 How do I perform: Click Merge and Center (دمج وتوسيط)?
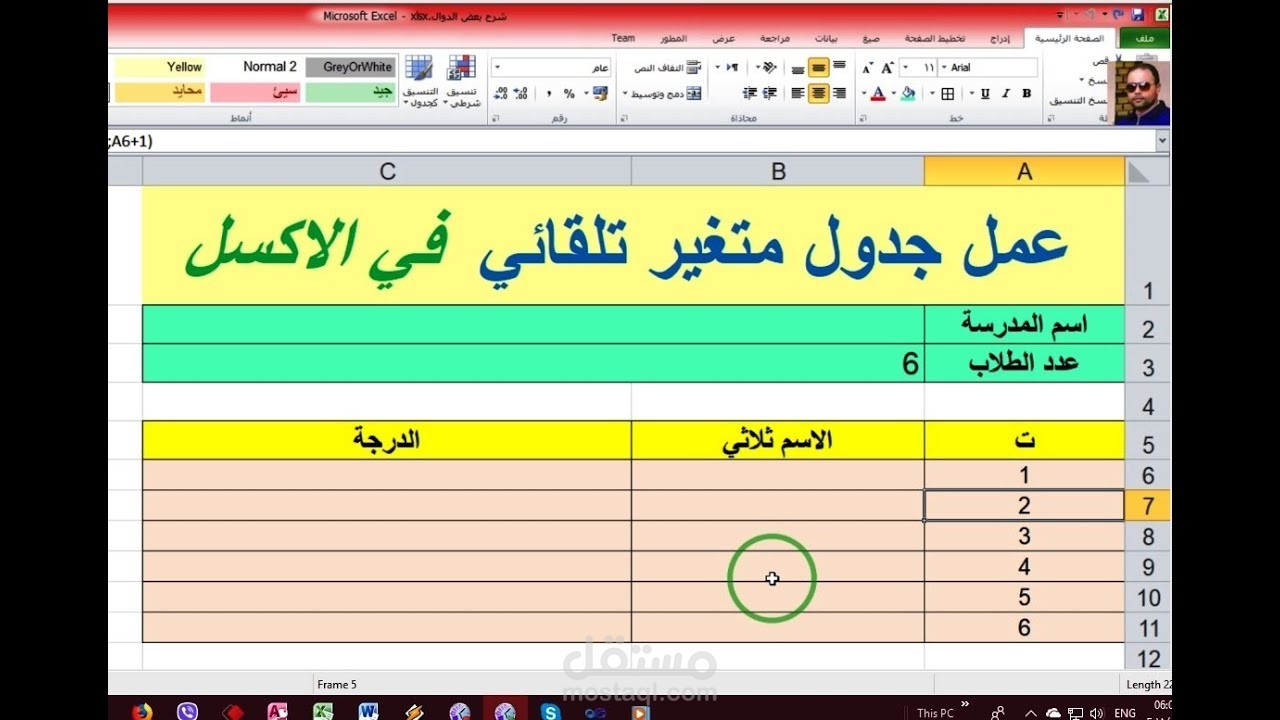click(x=666, y=93)
